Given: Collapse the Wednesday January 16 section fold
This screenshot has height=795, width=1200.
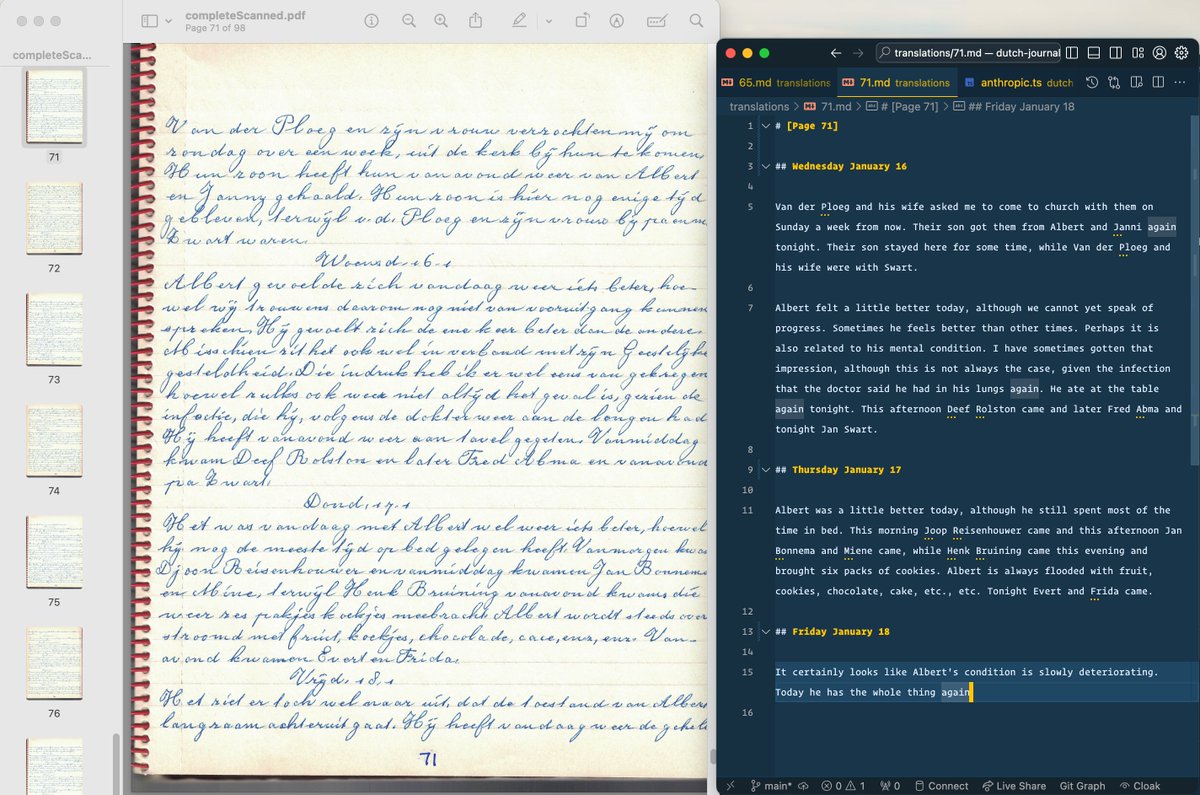Looking at the screenshot, I should [766, 166].
